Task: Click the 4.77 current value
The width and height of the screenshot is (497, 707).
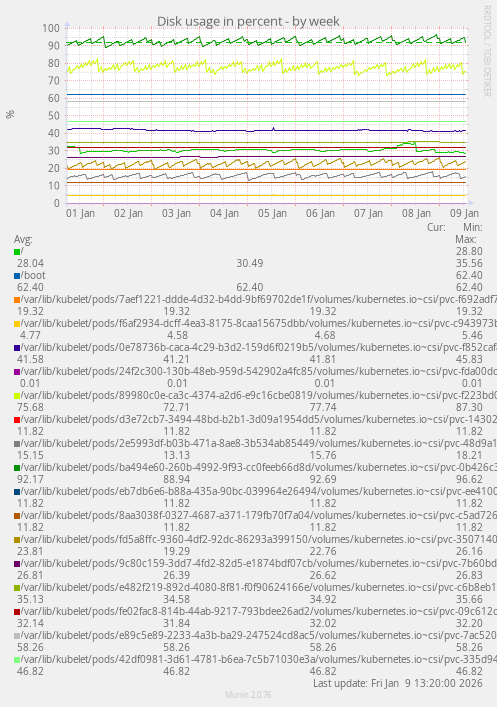Action: coord(30,335)
